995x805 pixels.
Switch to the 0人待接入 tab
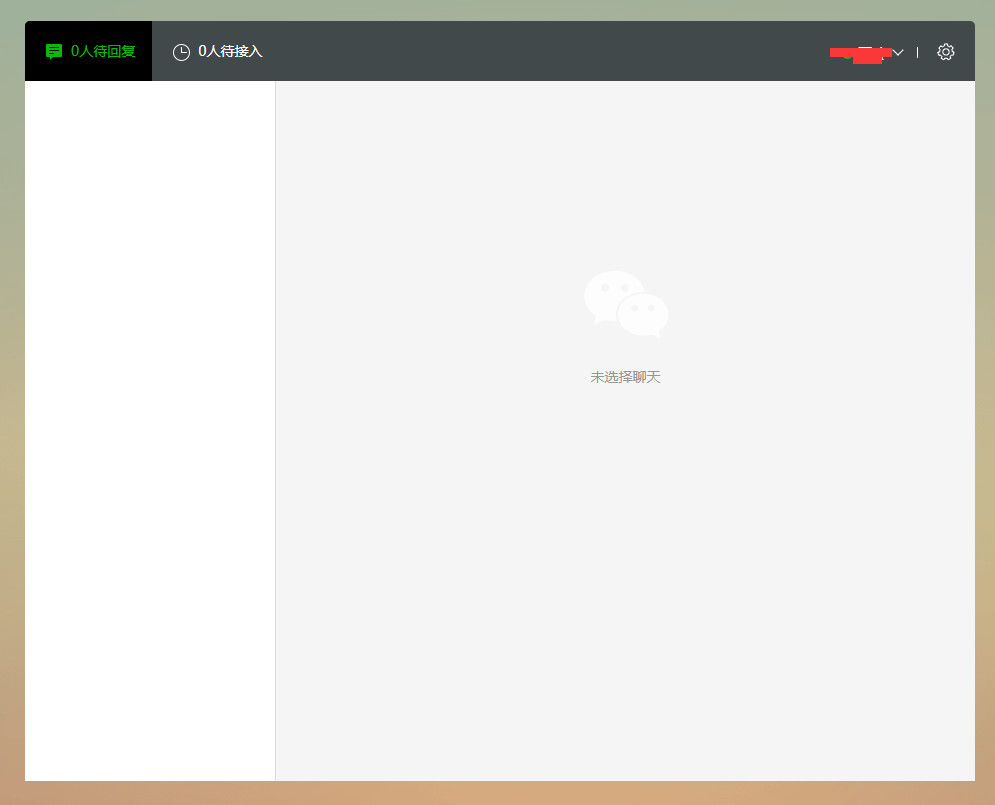tap(218, 51)
